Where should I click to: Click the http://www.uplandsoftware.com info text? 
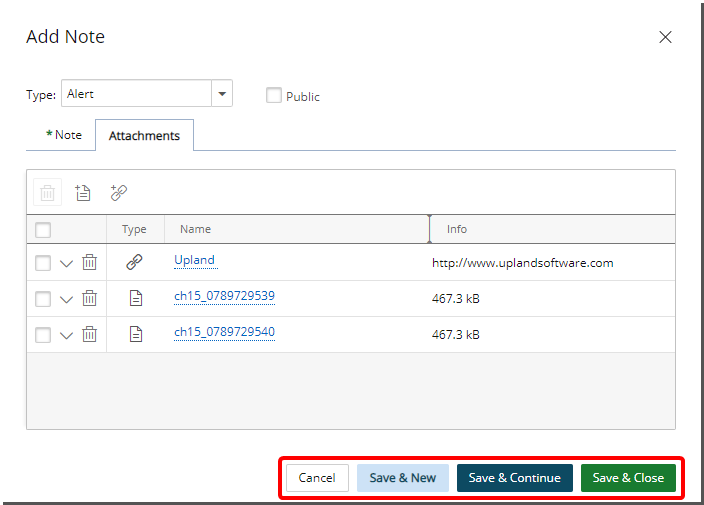523,263
